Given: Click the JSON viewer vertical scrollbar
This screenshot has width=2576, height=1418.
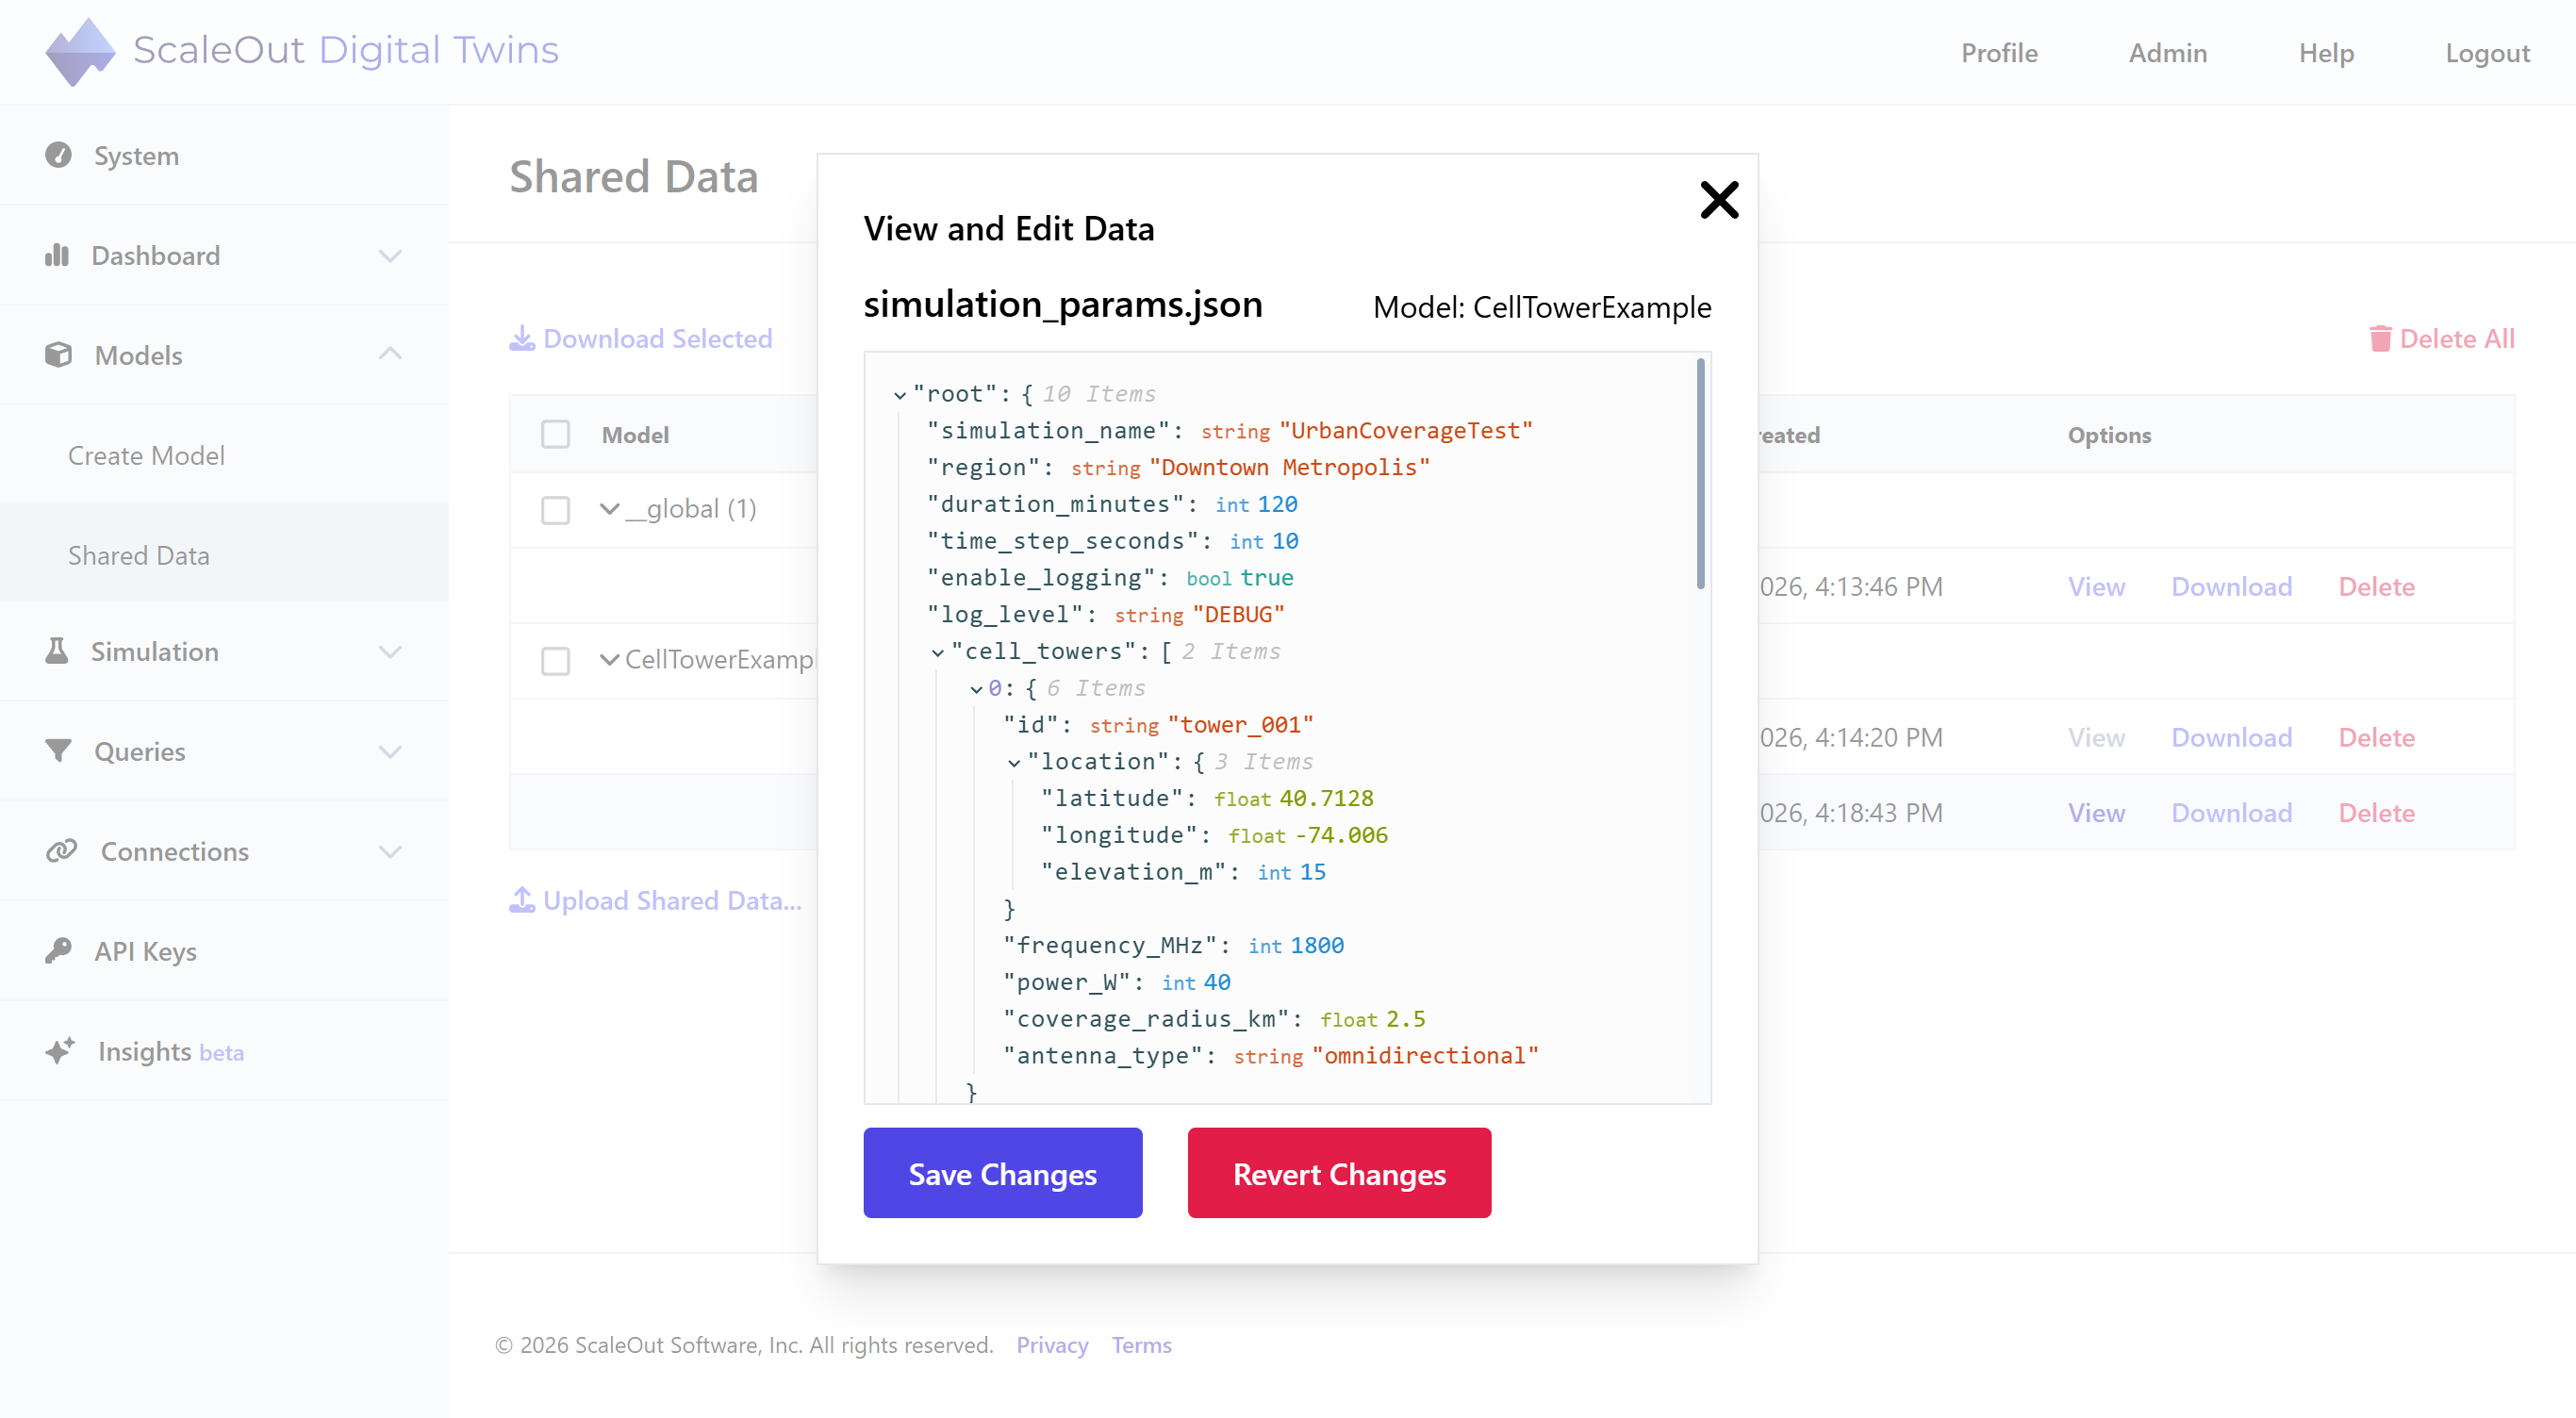Looking at the screenshot, I should pos(1700,474).
